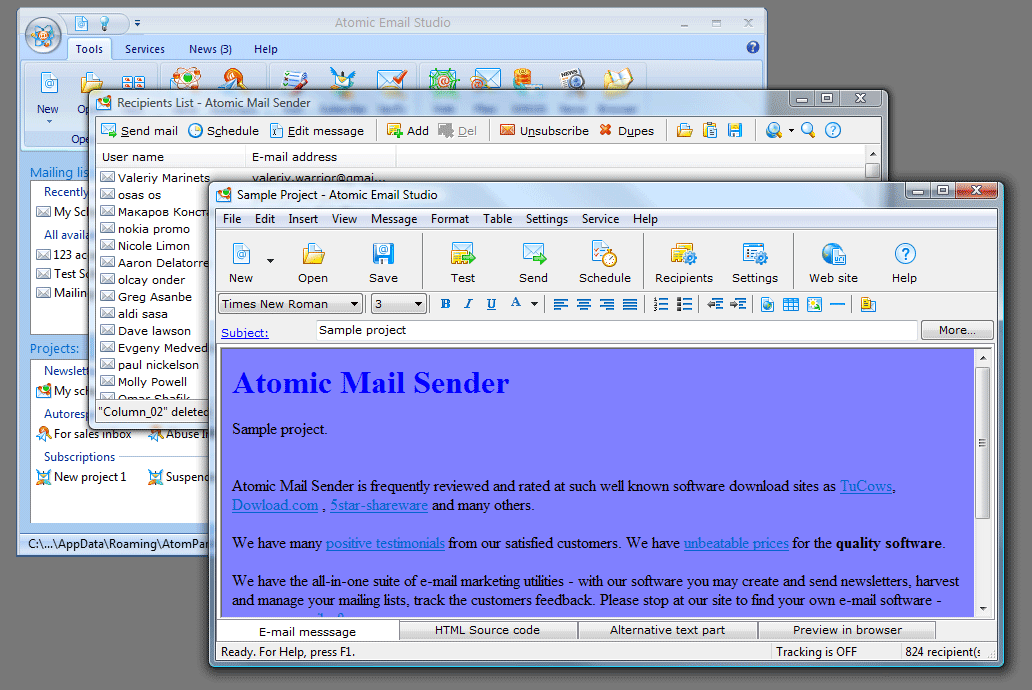Click the font color A icon
This screenshot has height=690, width=1032.
pos(516,304)
